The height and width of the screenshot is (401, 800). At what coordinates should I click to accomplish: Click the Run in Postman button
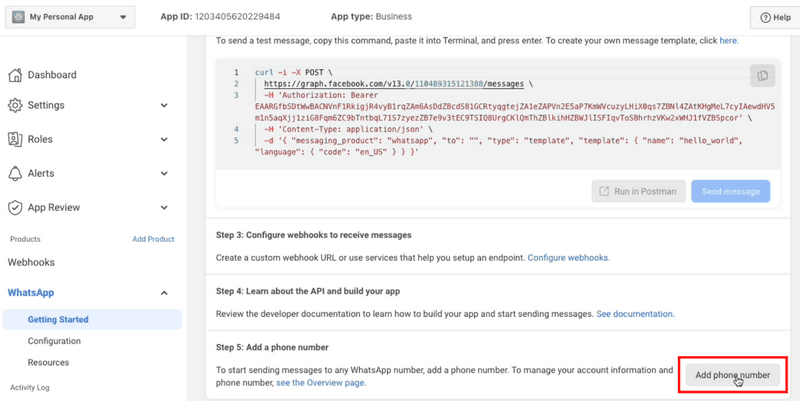click(639, 191)
